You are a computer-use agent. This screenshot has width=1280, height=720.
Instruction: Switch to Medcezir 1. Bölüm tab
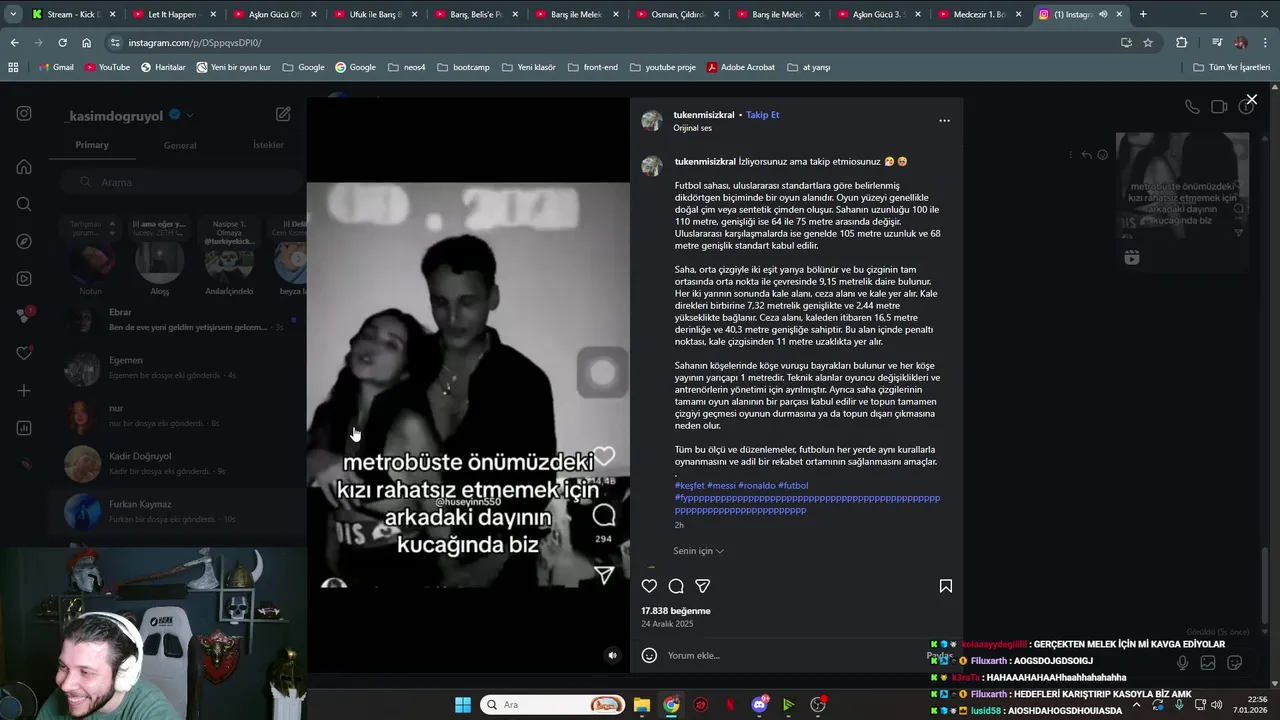click(978, 14)
